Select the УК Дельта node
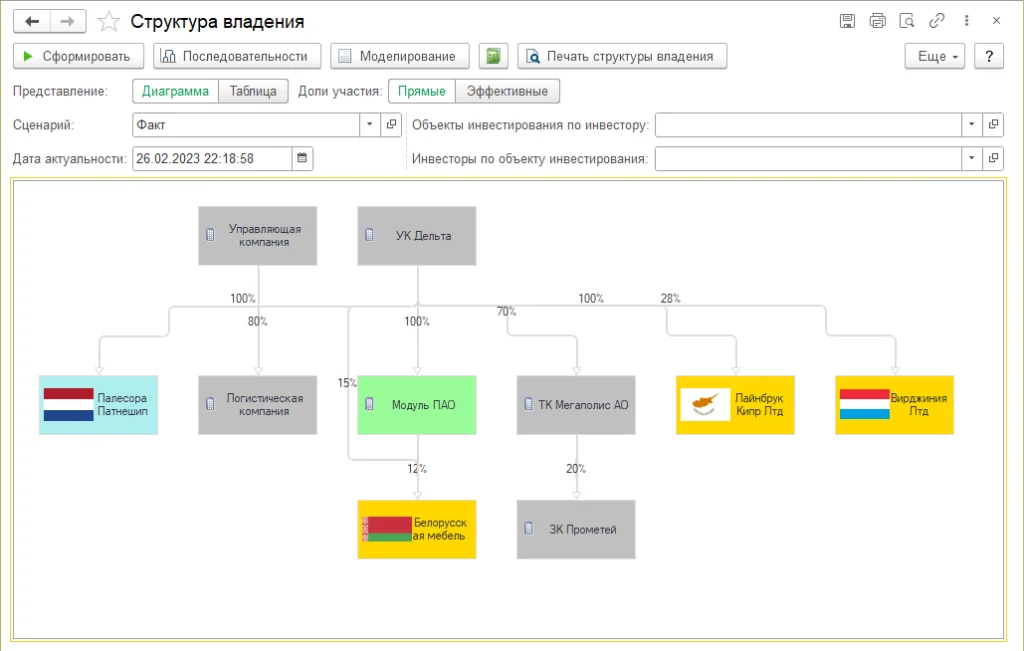The image size is (1024, 651). pyautogui.click(x=417, y=236)
